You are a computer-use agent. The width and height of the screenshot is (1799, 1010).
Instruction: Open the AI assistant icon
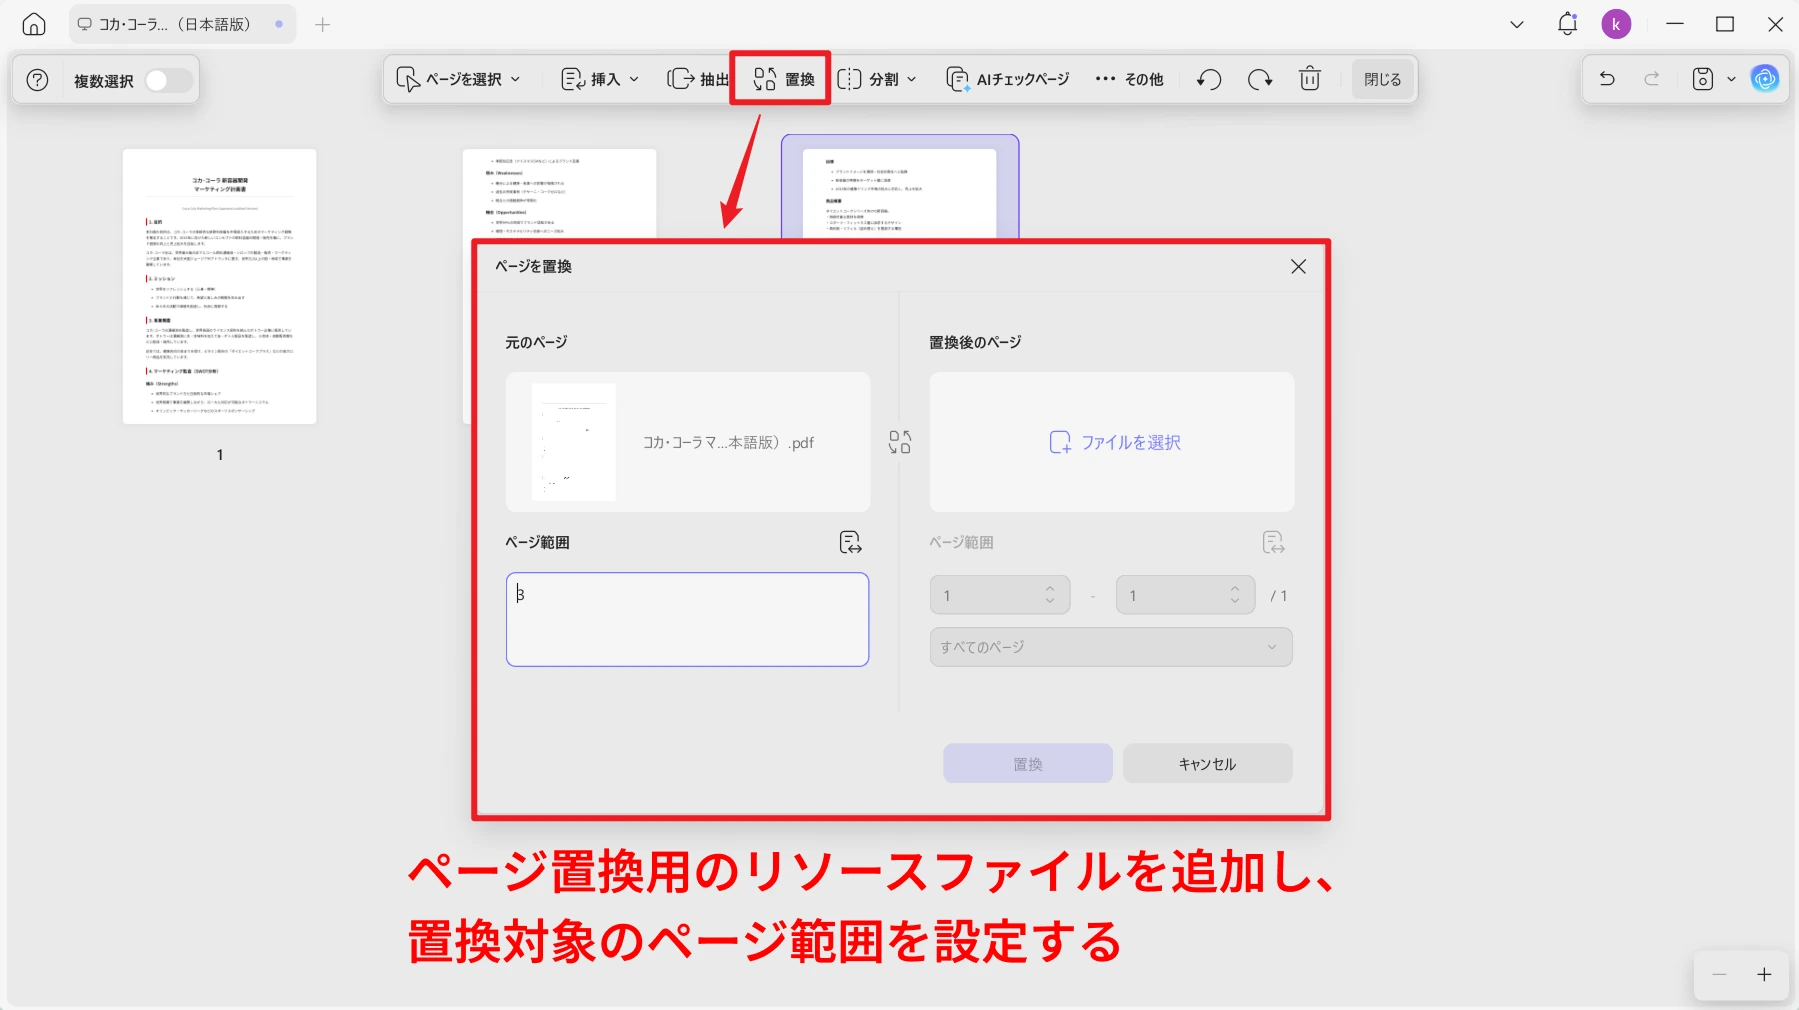coord(1765,79)
